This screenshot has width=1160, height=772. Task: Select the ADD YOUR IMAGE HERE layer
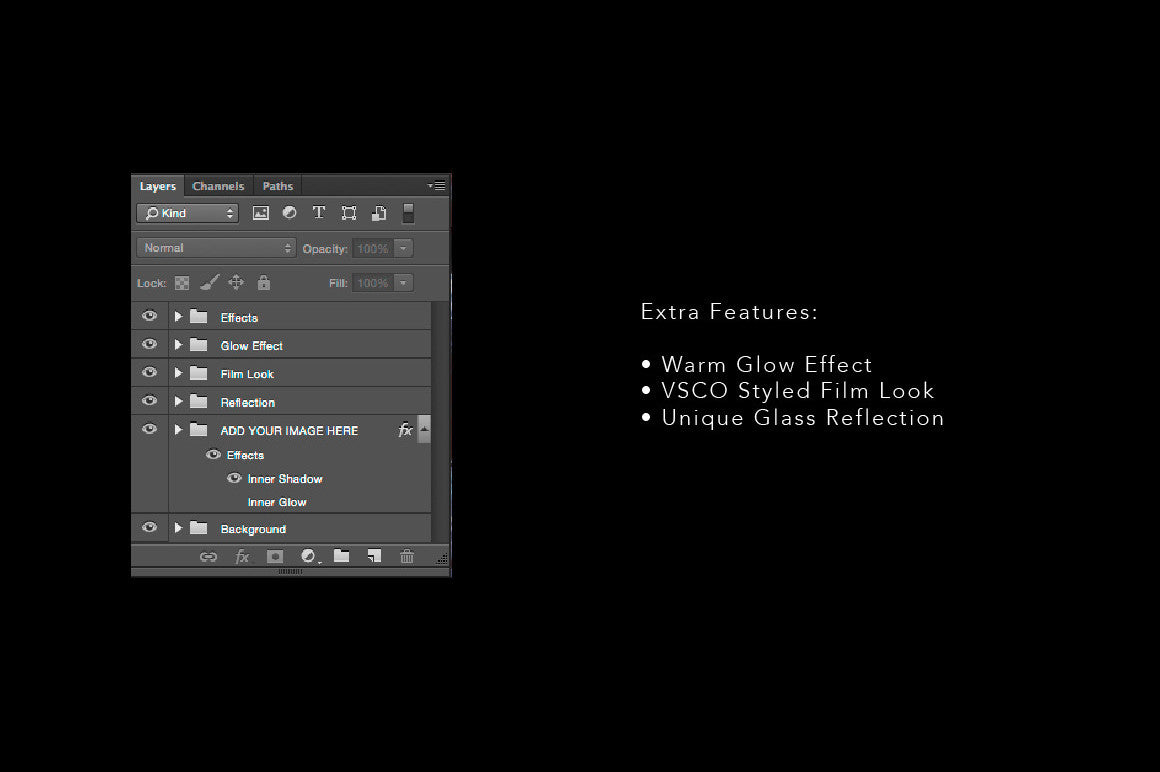(x=289, y=430)
